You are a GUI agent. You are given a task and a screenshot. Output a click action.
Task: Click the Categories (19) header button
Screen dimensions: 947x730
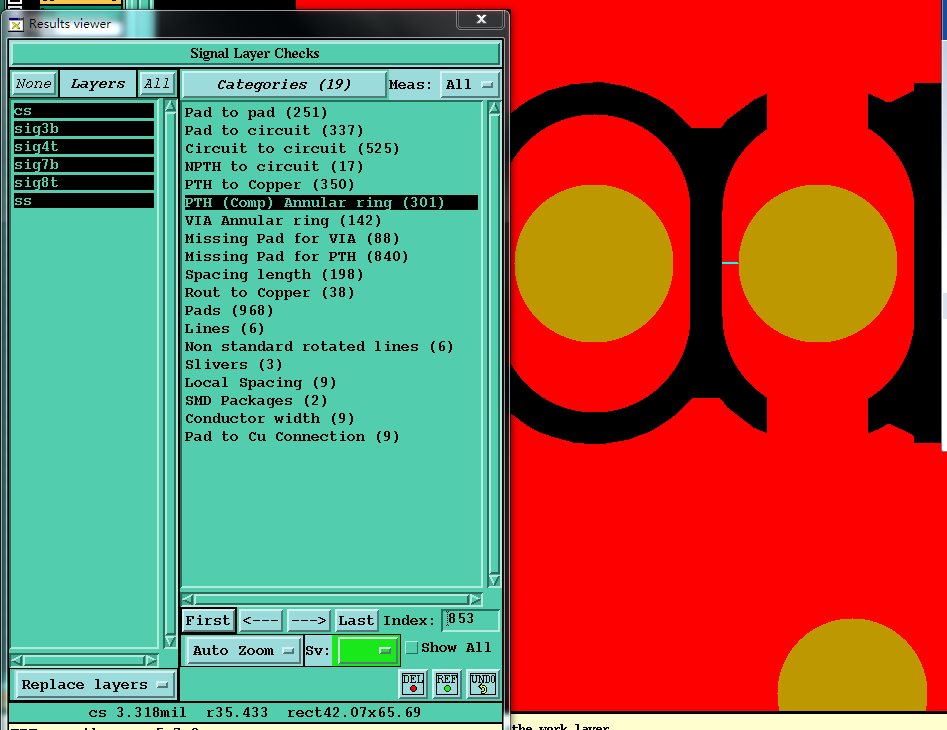pos(283,85)
